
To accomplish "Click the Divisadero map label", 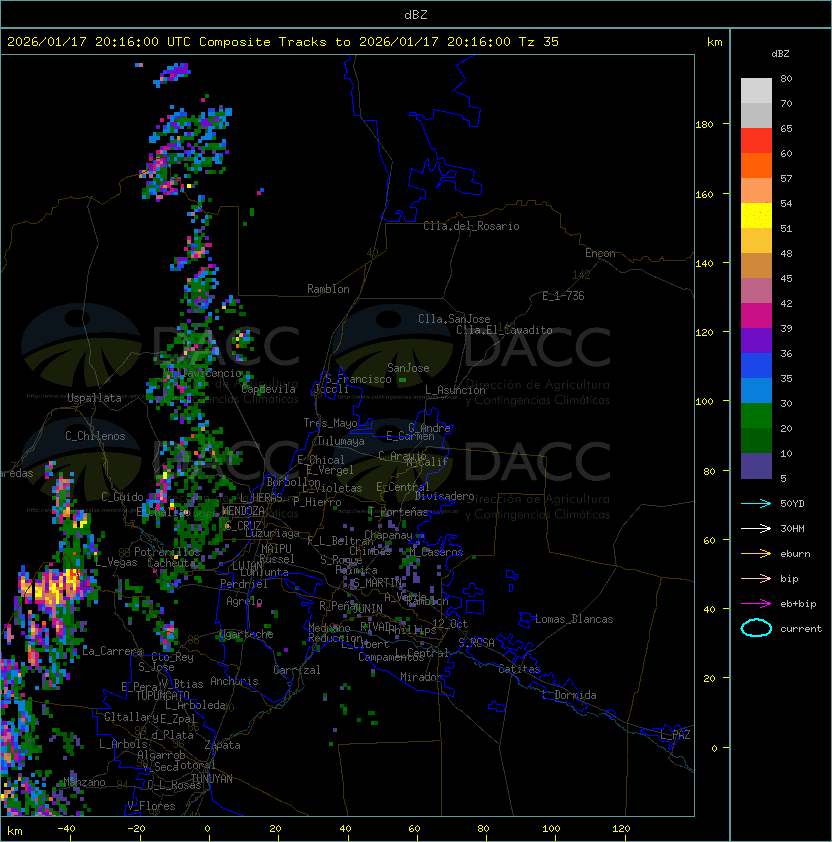I will click(444, 496).
